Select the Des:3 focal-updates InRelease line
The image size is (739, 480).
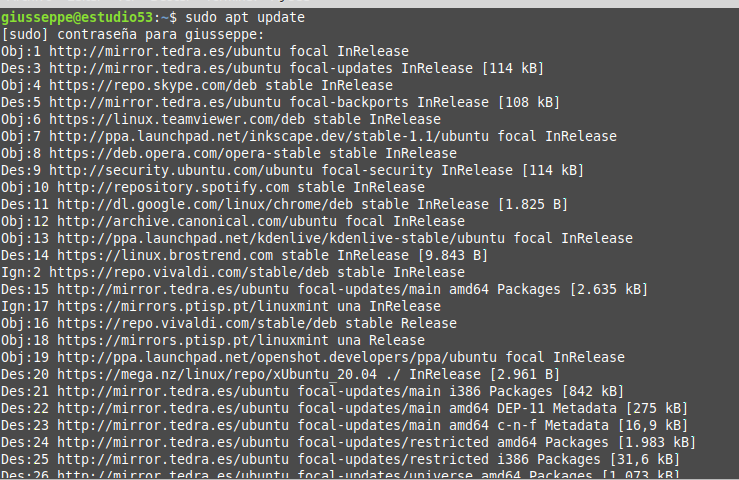coord(272,68)
